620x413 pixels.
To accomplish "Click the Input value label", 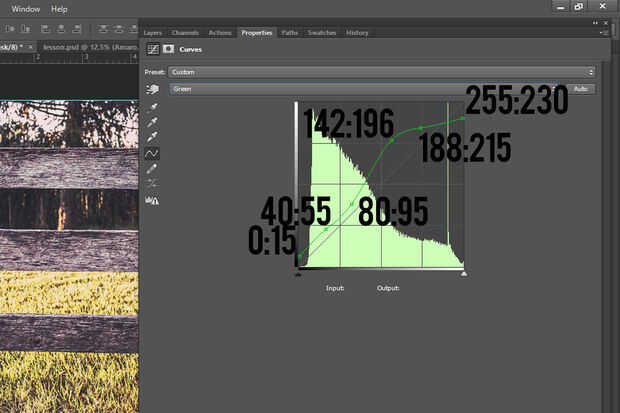I will tap(335, 288).
